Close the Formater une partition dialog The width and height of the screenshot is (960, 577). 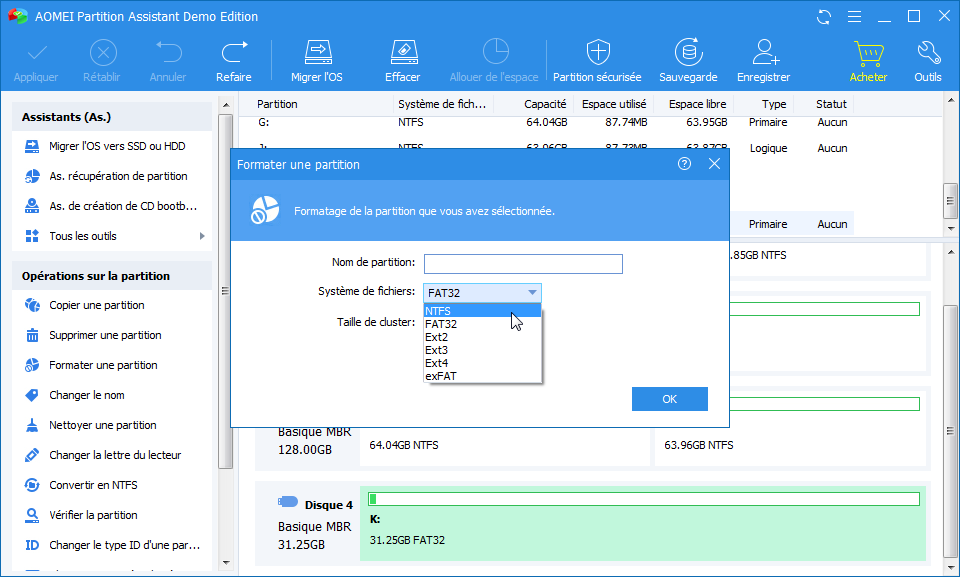(714, 164)
